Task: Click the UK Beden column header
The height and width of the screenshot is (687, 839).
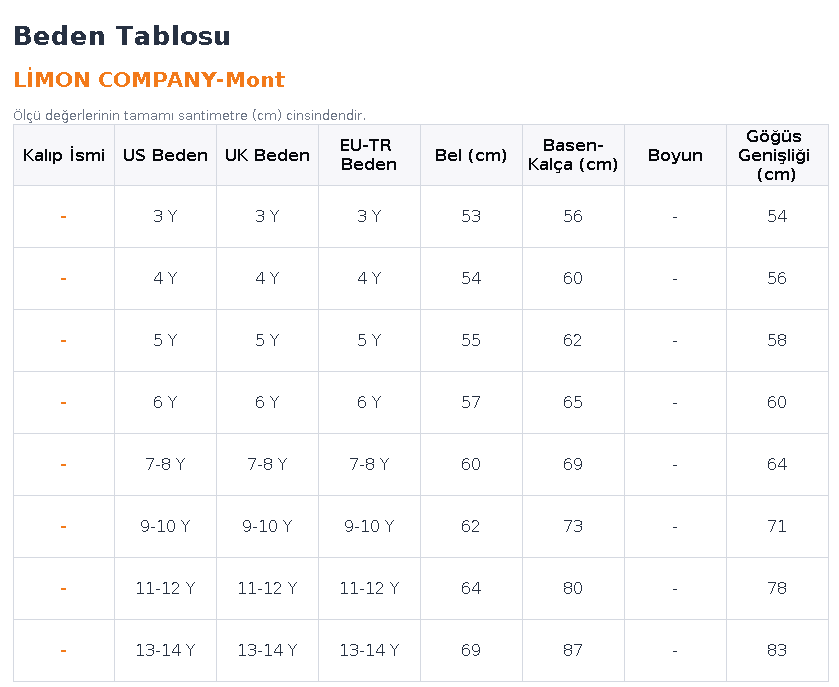Action: pyautogui.click(x=268, y=155)
